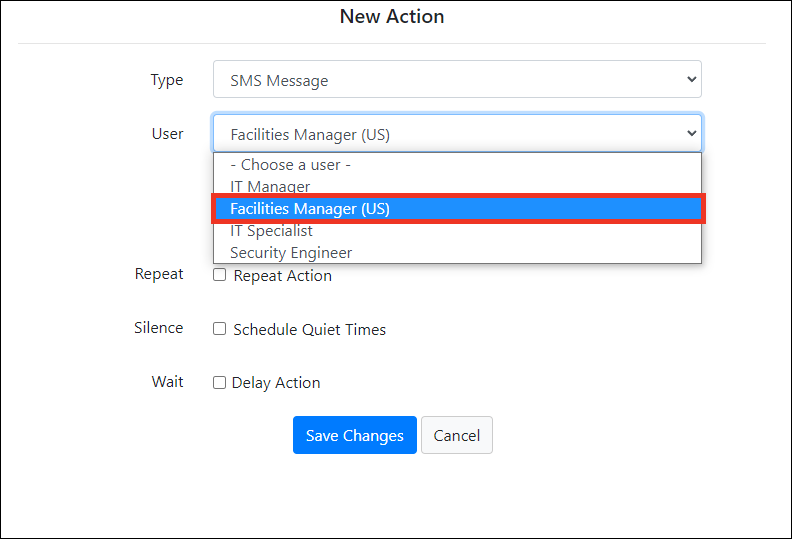Screen dimensions: 792x539
Task: Click the Save Changes button
Action: pos(354,435)
